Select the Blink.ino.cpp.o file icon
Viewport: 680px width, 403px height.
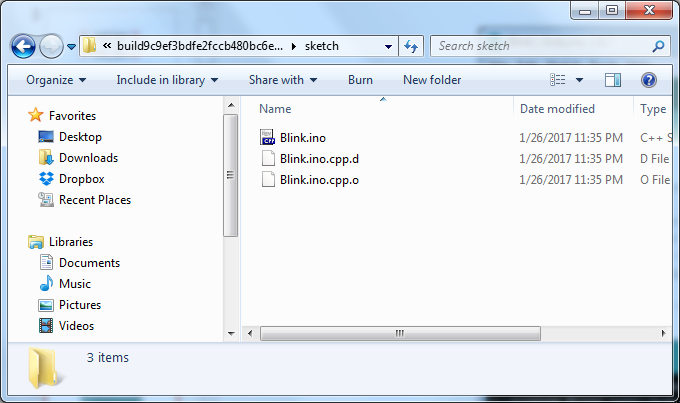pos(268,179)
